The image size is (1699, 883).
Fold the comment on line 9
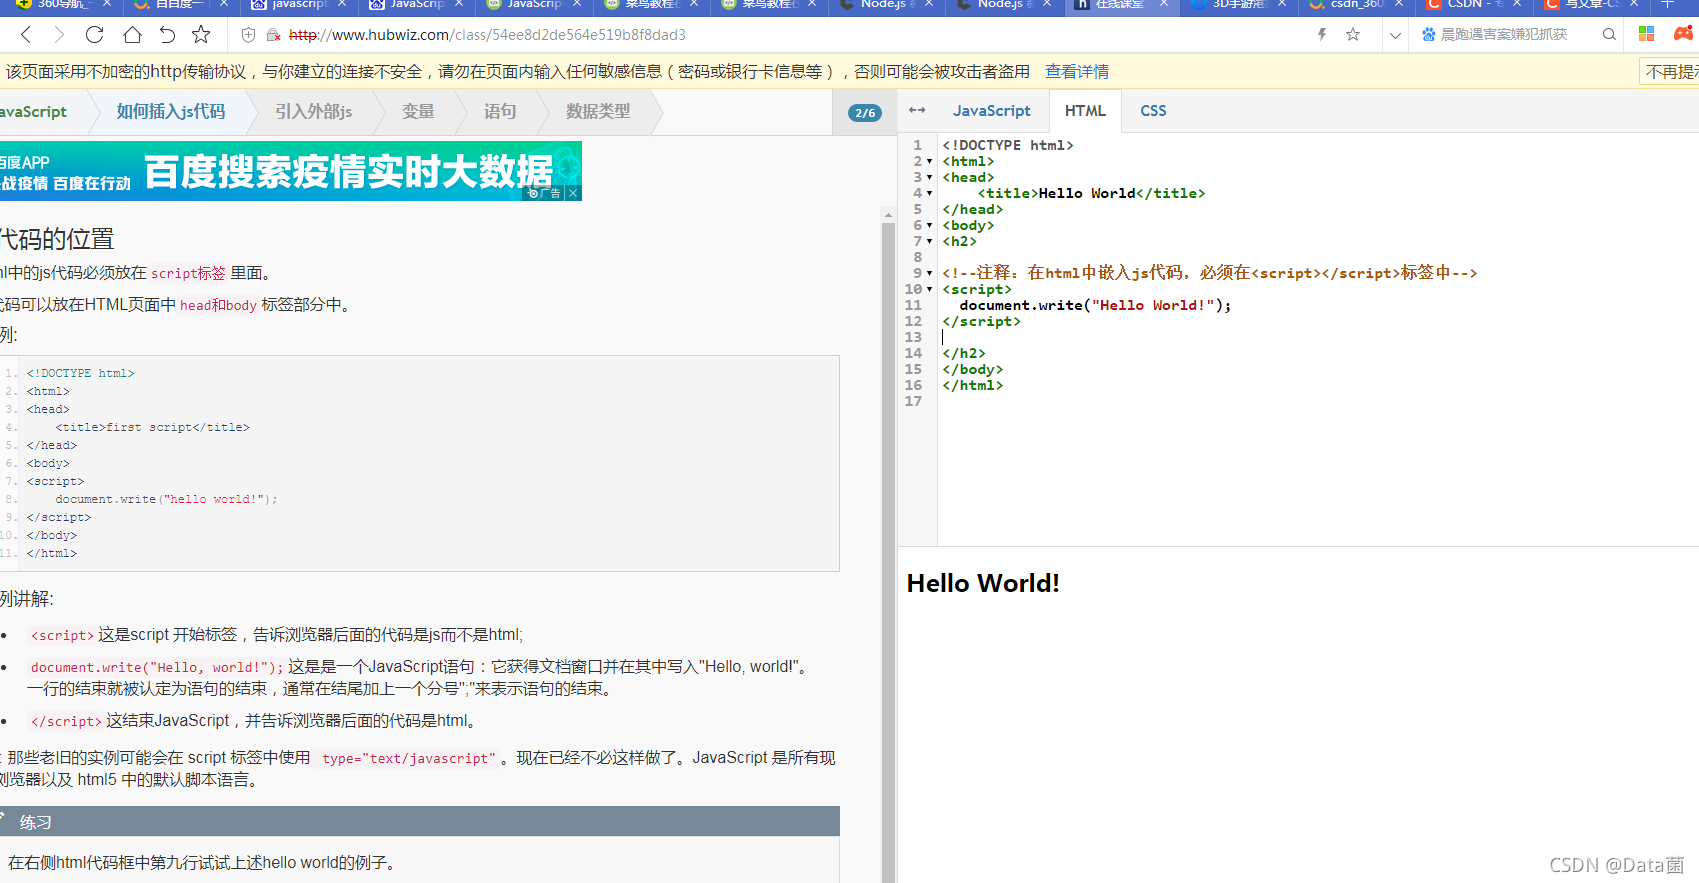click(x=930, y=273)
